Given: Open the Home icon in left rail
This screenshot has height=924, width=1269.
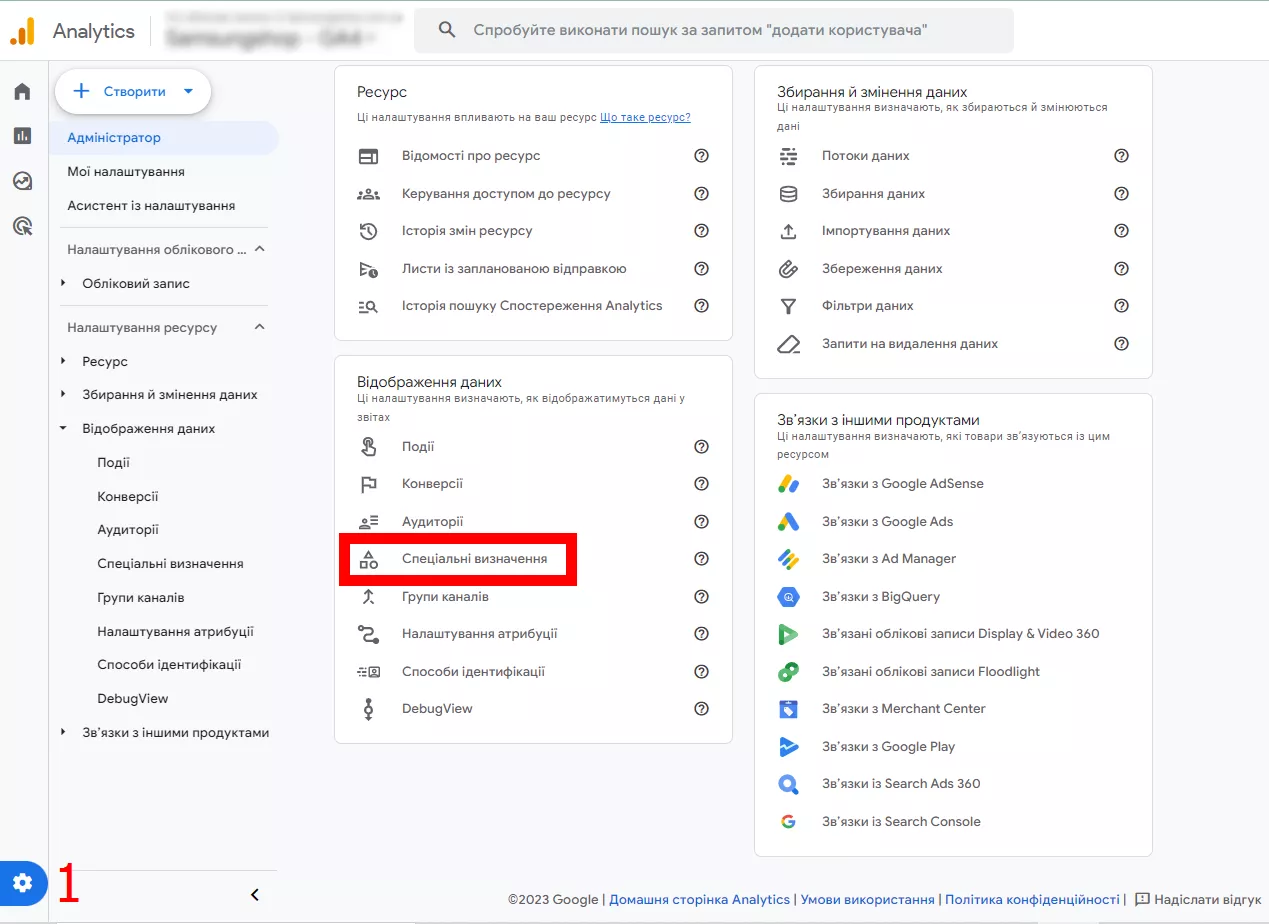Looking at the screenshot, I should click(x=22, y=92).
